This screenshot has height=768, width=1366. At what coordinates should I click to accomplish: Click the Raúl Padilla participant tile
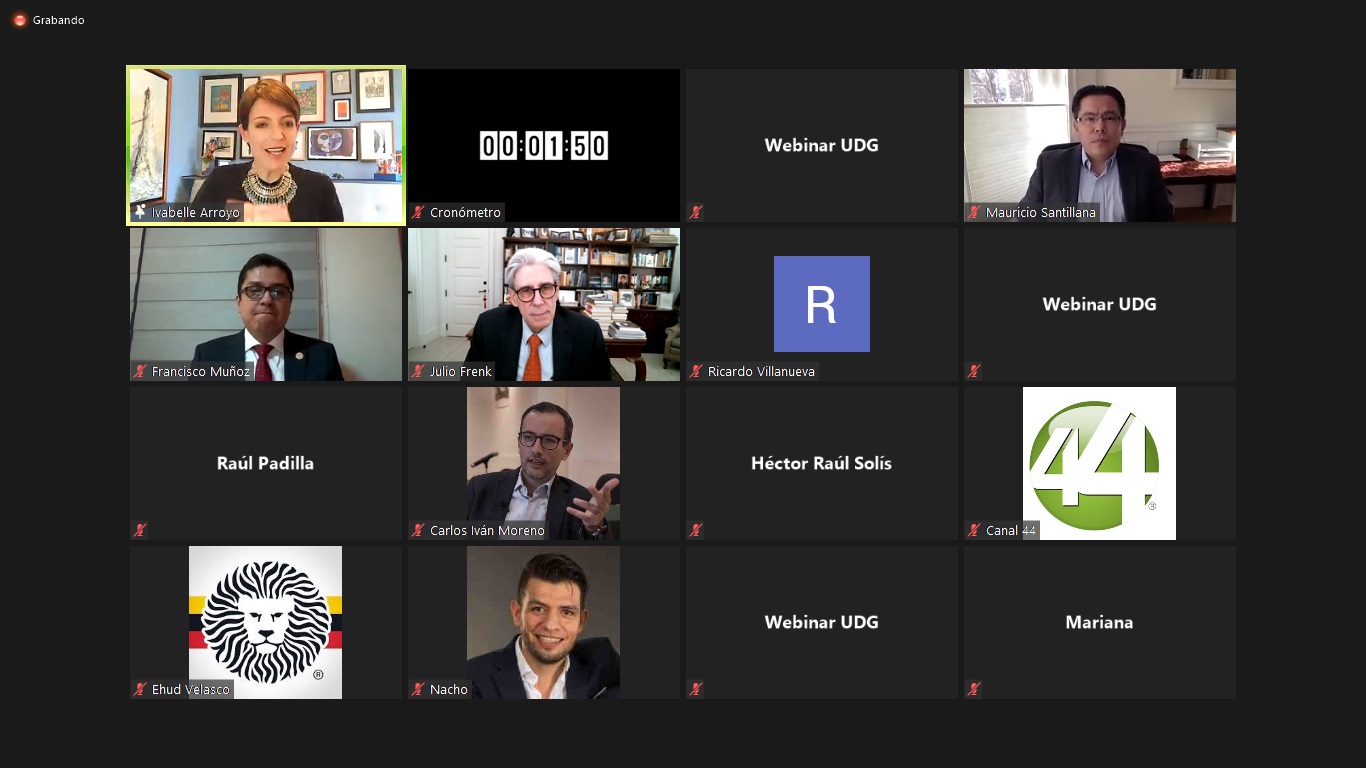pyautogui.click(x=266, y=463)
